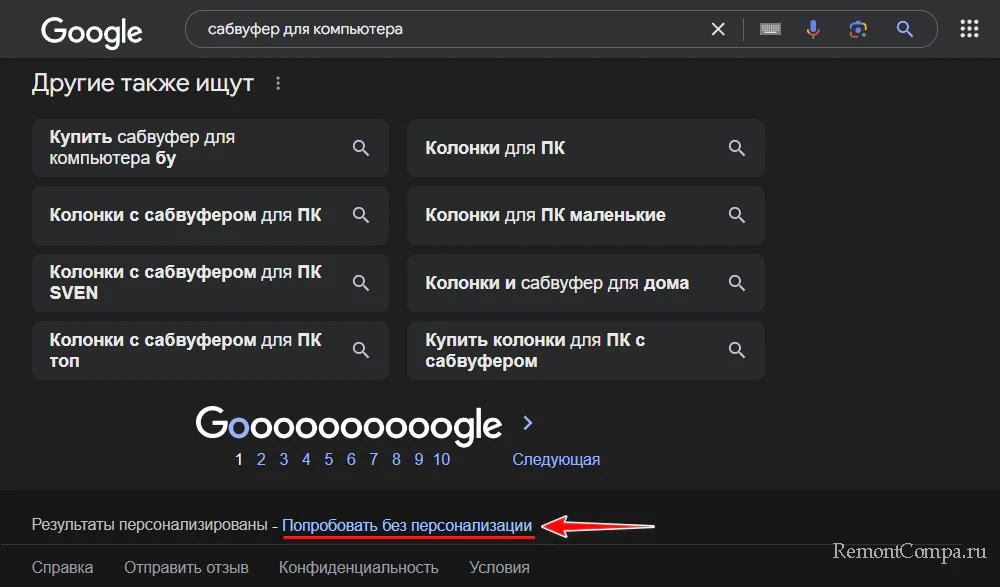Open results page 3 from pagination
The width and height of the screenshot is (1000, 587).
[x=283, y=459]
